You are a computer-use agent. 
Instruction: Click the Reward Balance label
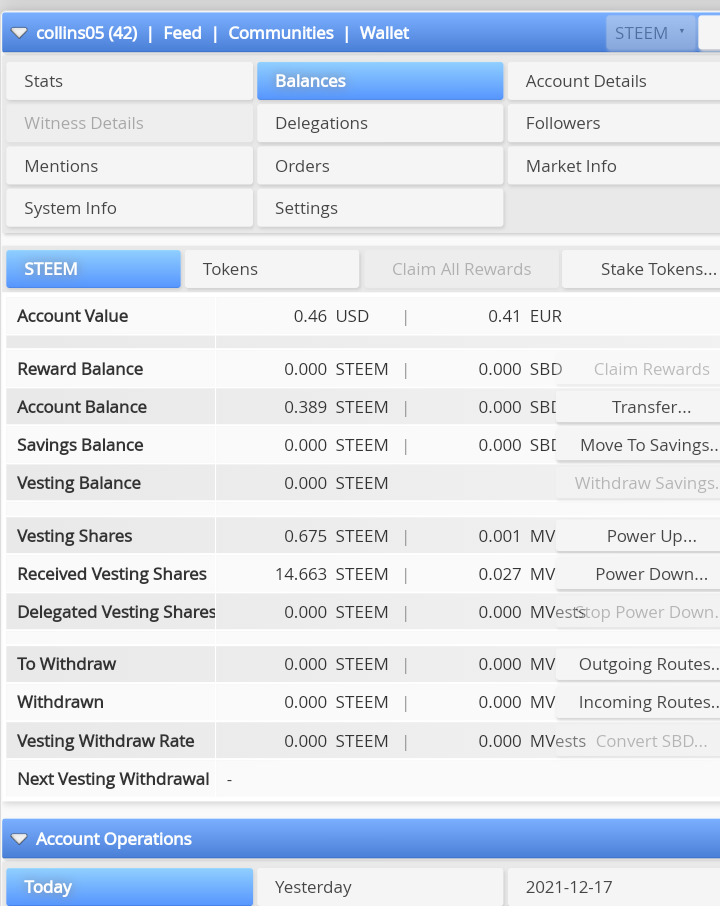pos(80,369)
